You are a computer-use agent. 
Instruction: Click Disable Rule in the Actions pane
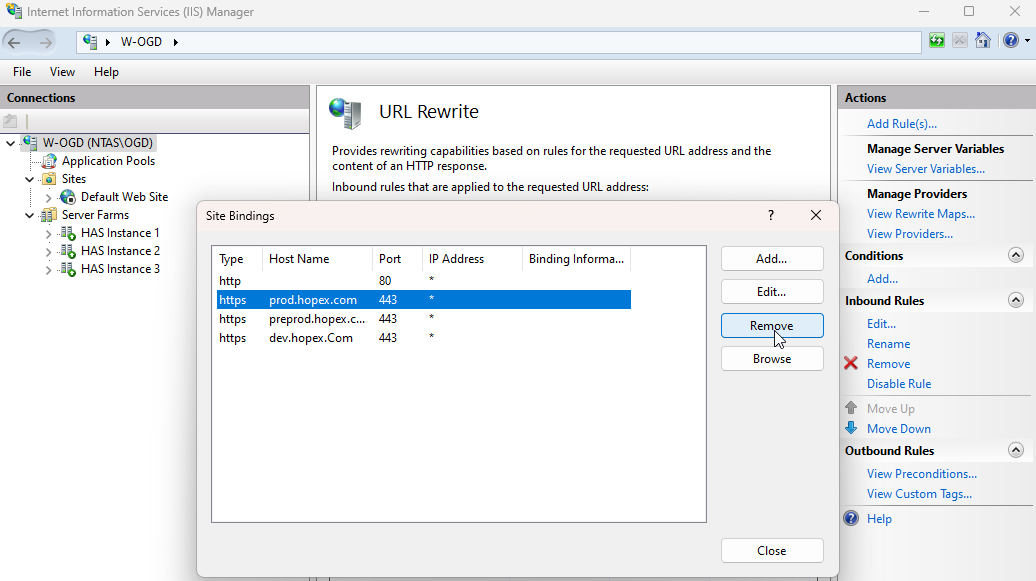[899, 383]
